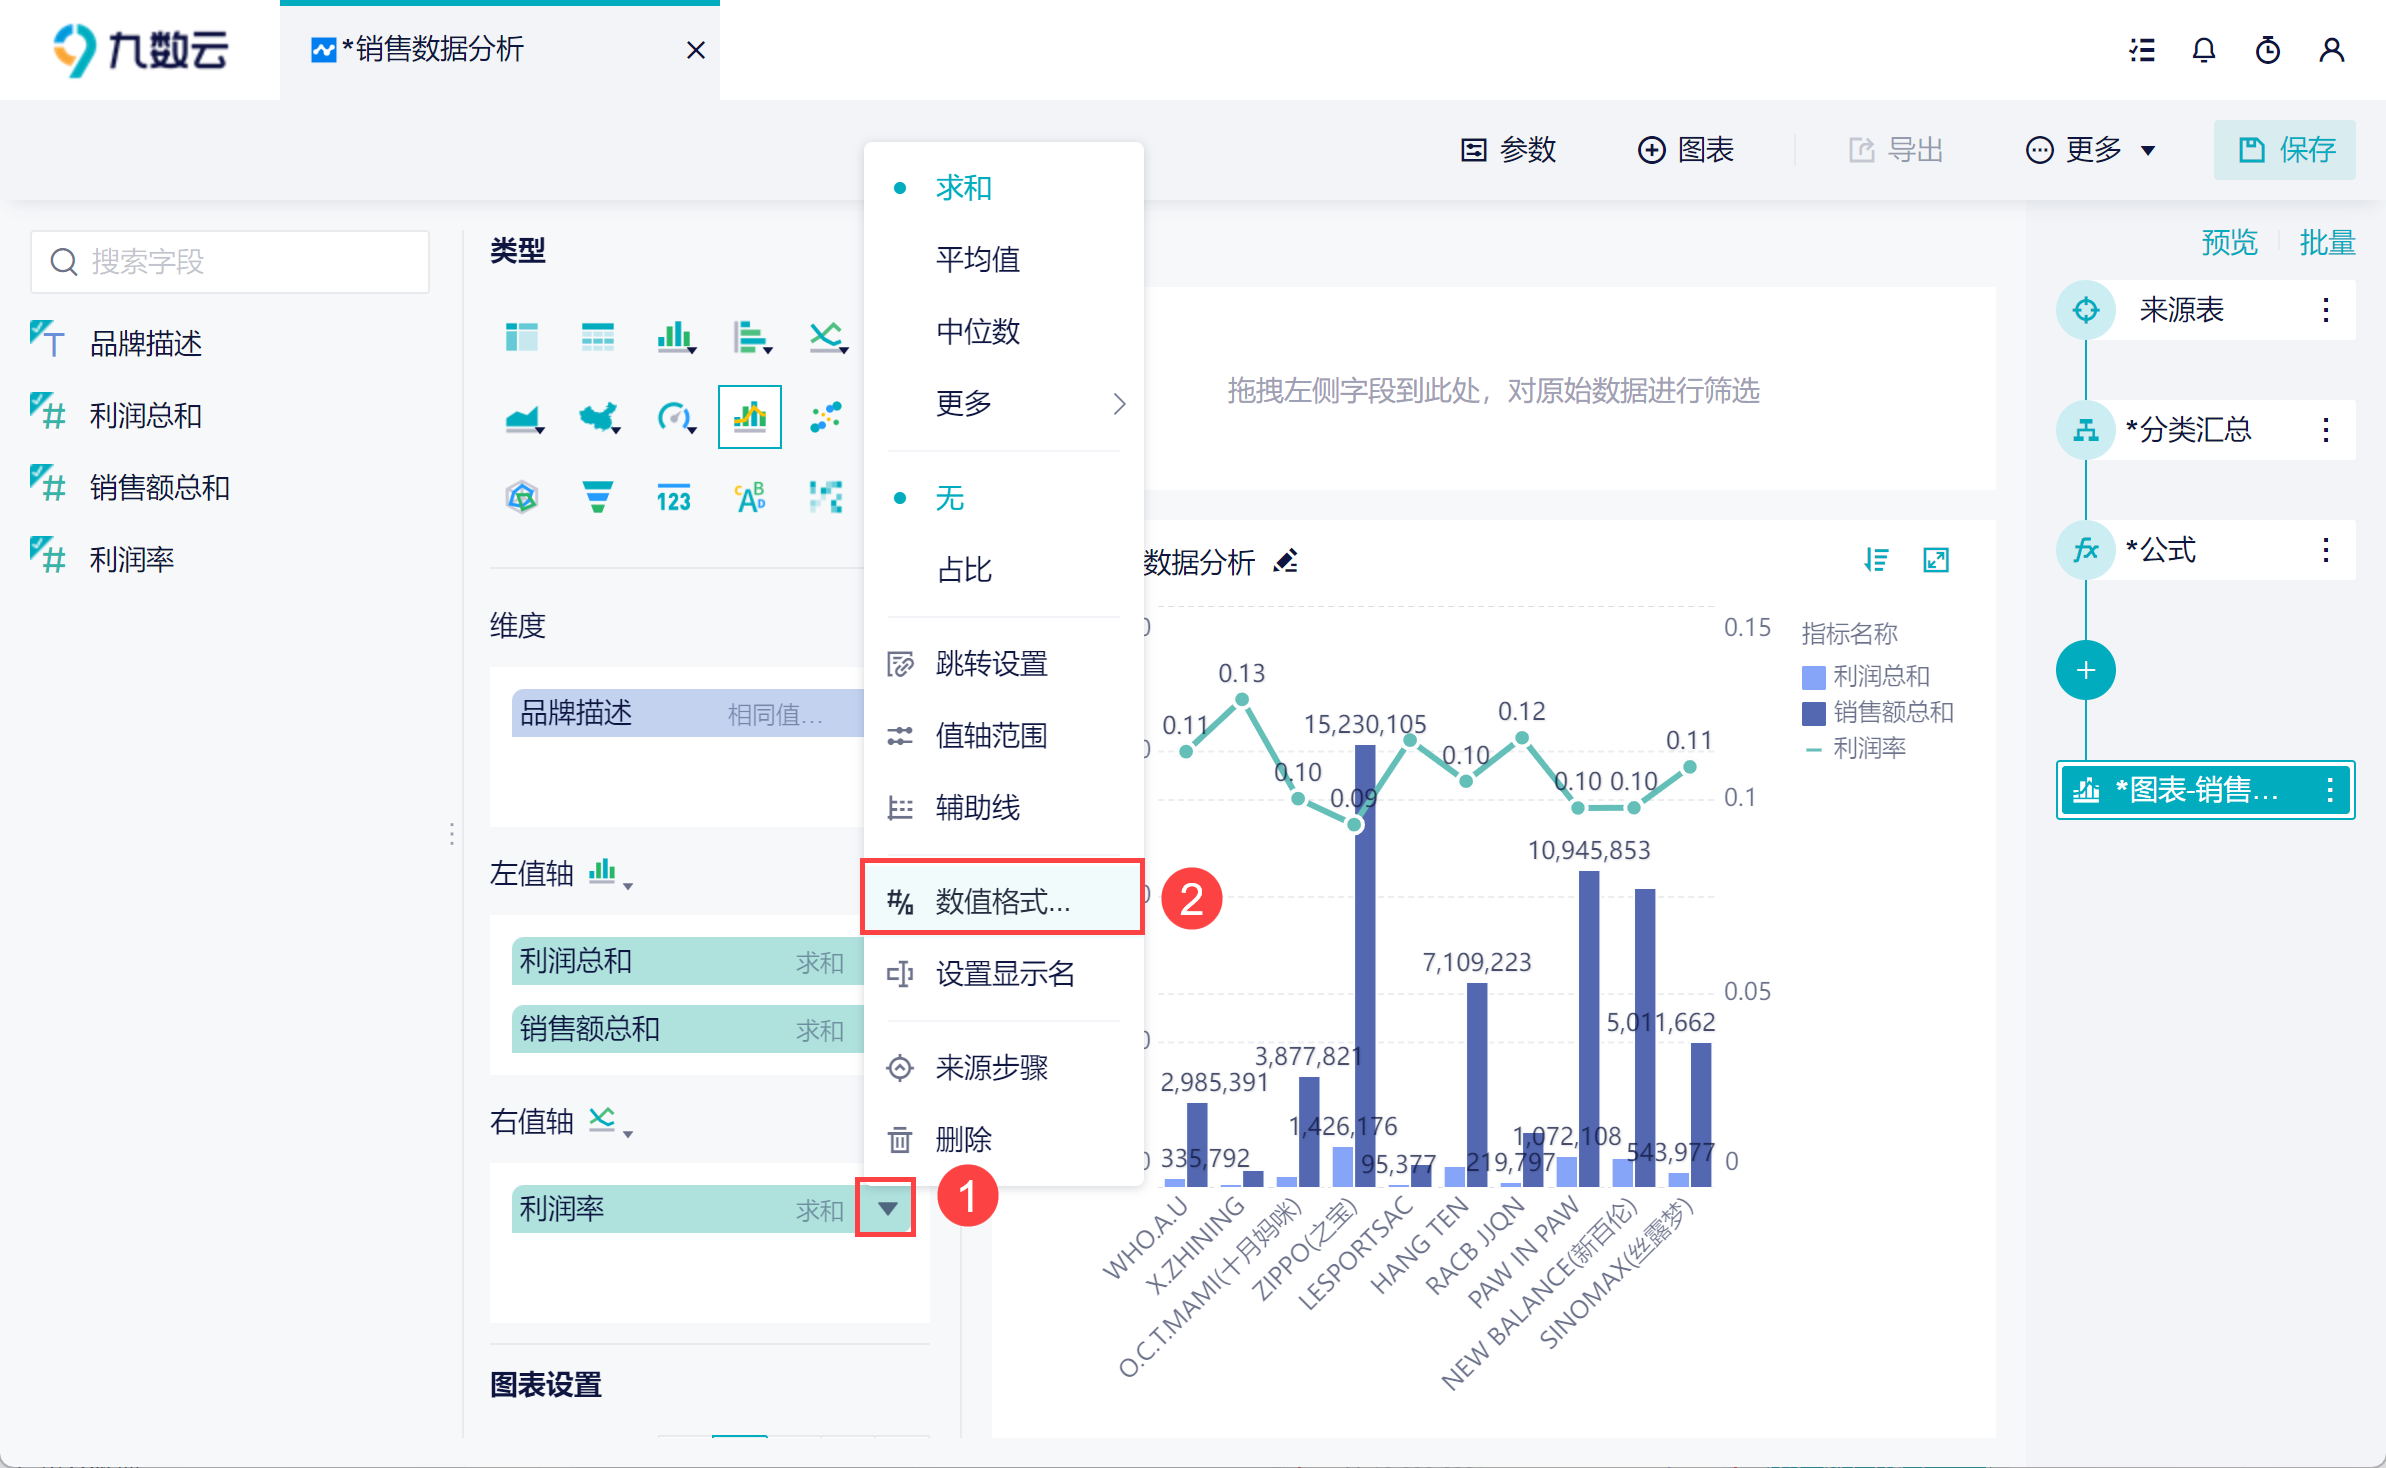Open dropdown arrow on 利润率 field
Image resolution: width=2386 pixels, height=1468 pixels.
tap(886, 1209)
